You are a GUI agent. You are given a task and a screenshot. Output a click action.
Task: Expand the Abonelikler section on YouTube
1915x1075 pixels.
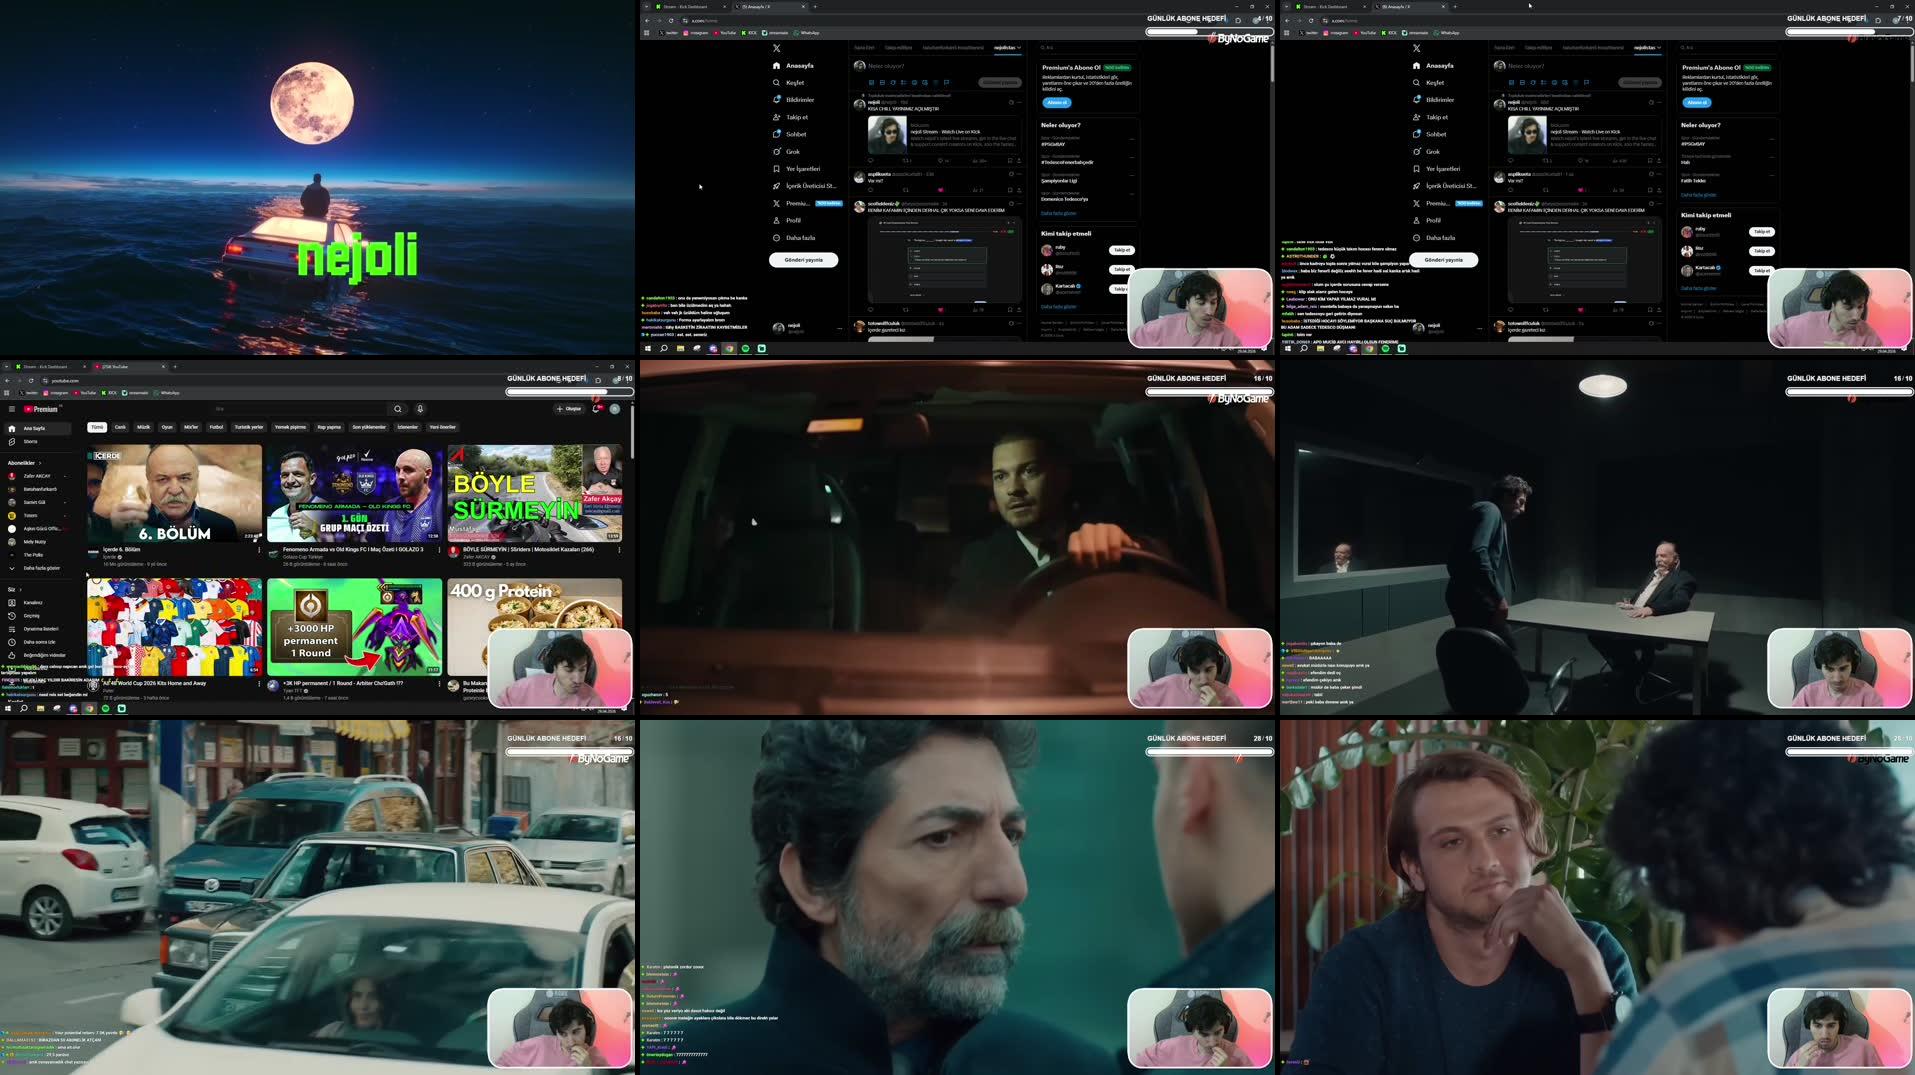click(23, 463)
